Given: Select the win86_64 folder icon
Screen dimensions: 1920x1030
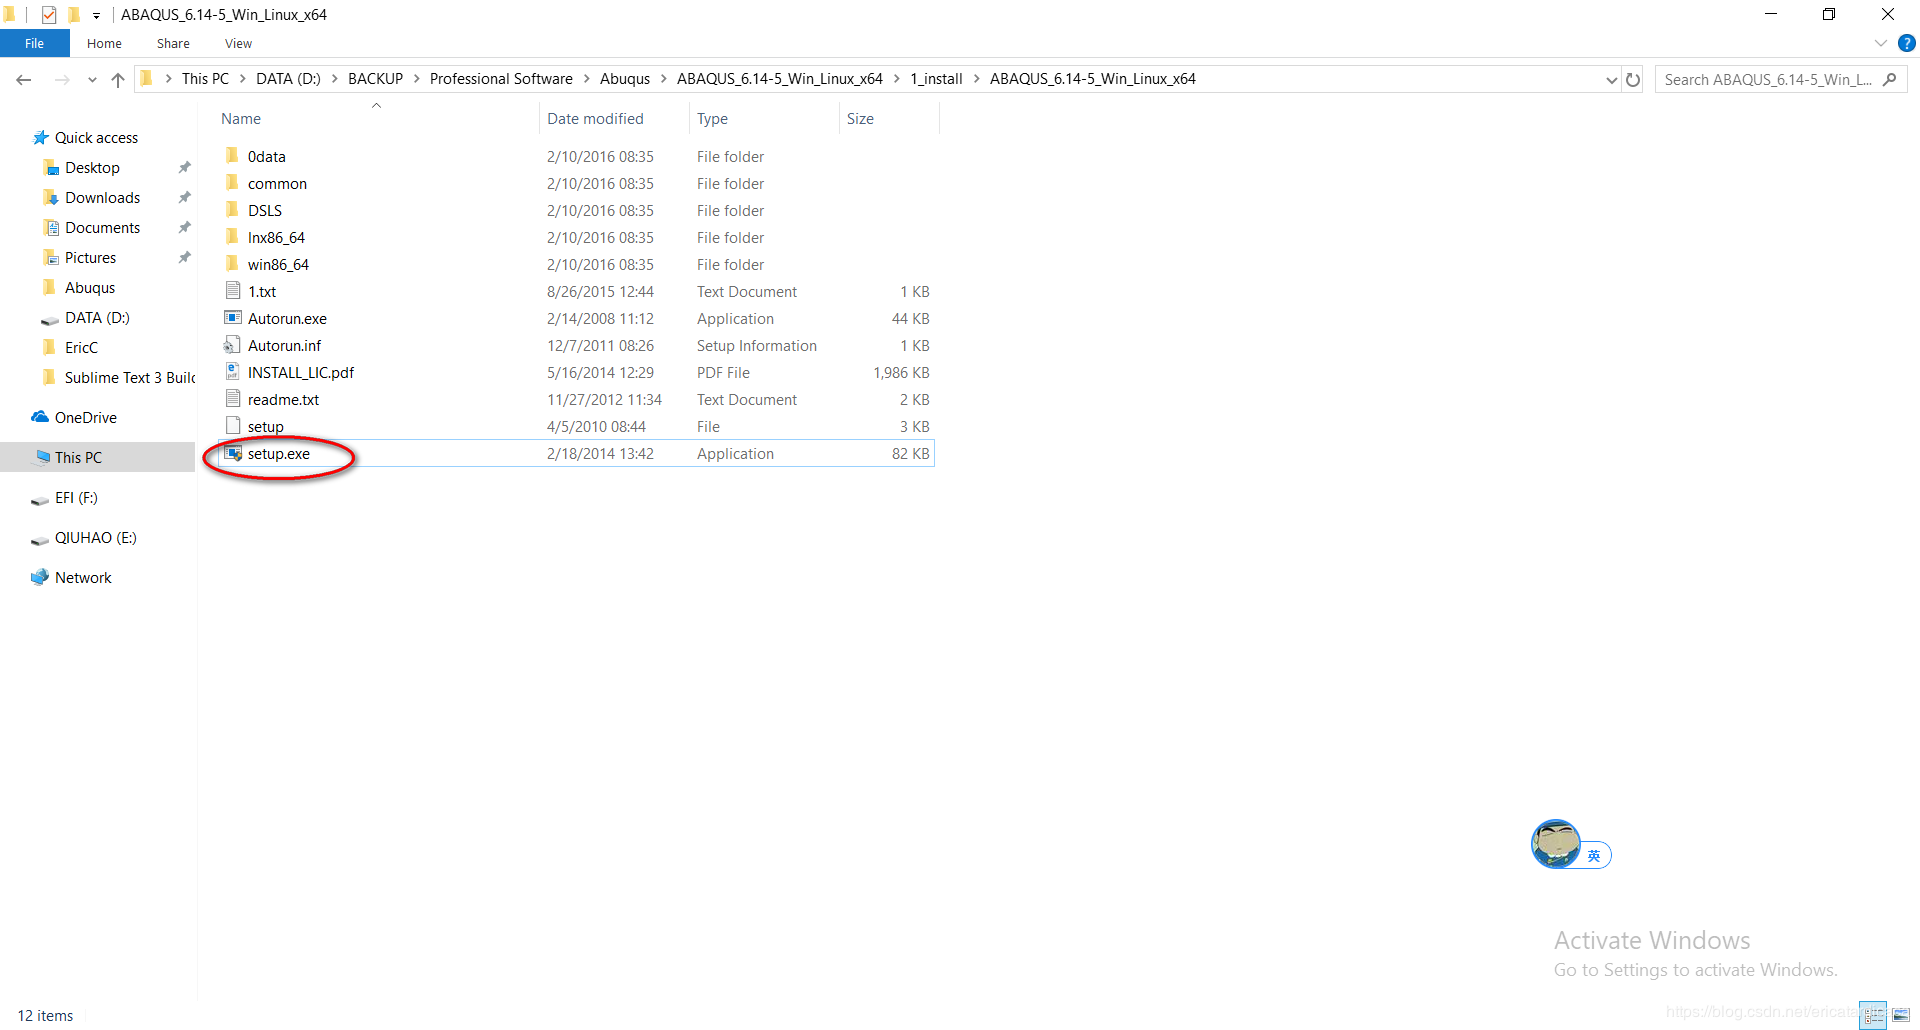Looking at the screenshot, I should pos(232,264).
